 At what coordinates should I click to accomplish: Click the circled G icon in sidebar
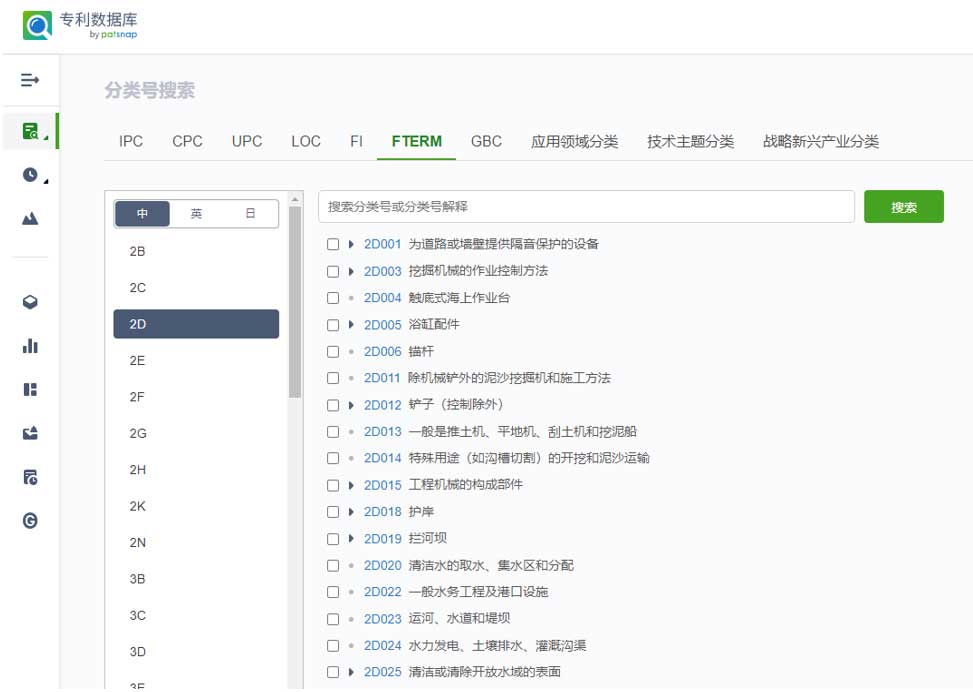pyautogui.click(x=30, y=520)
